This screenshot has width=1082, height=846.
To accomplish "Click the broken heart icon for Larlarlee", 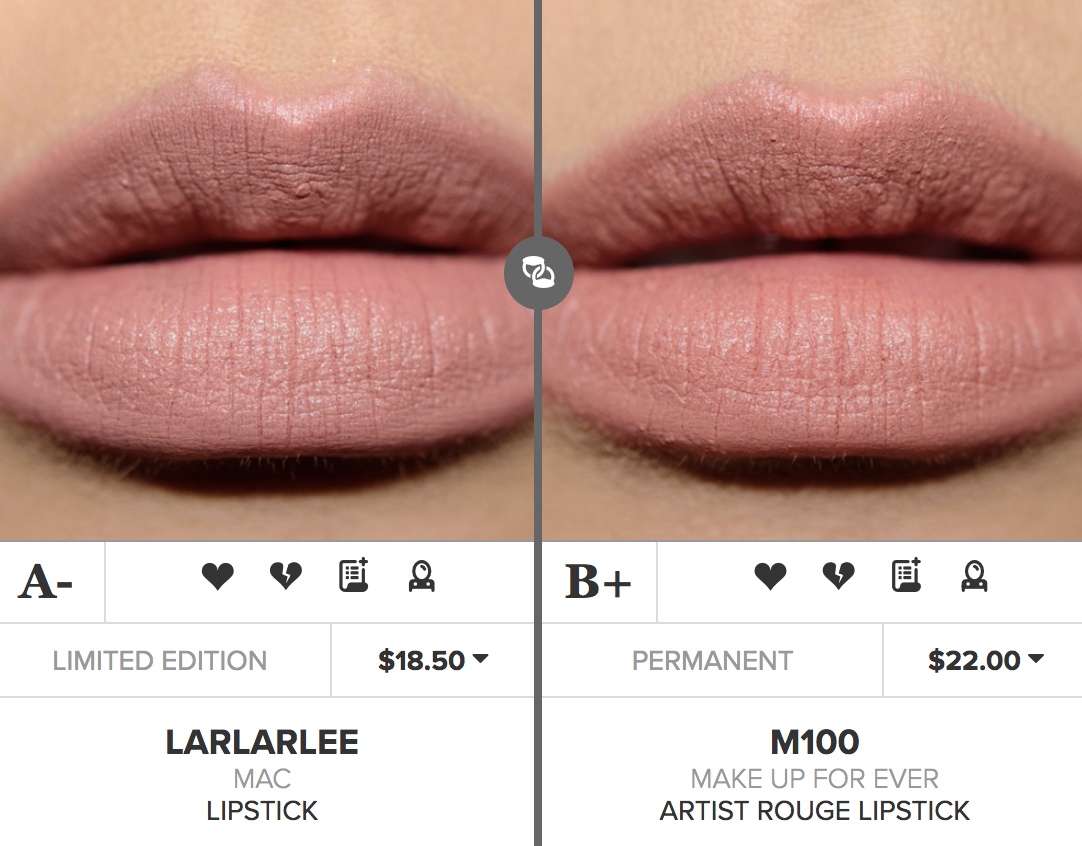I will coord(286,576).
